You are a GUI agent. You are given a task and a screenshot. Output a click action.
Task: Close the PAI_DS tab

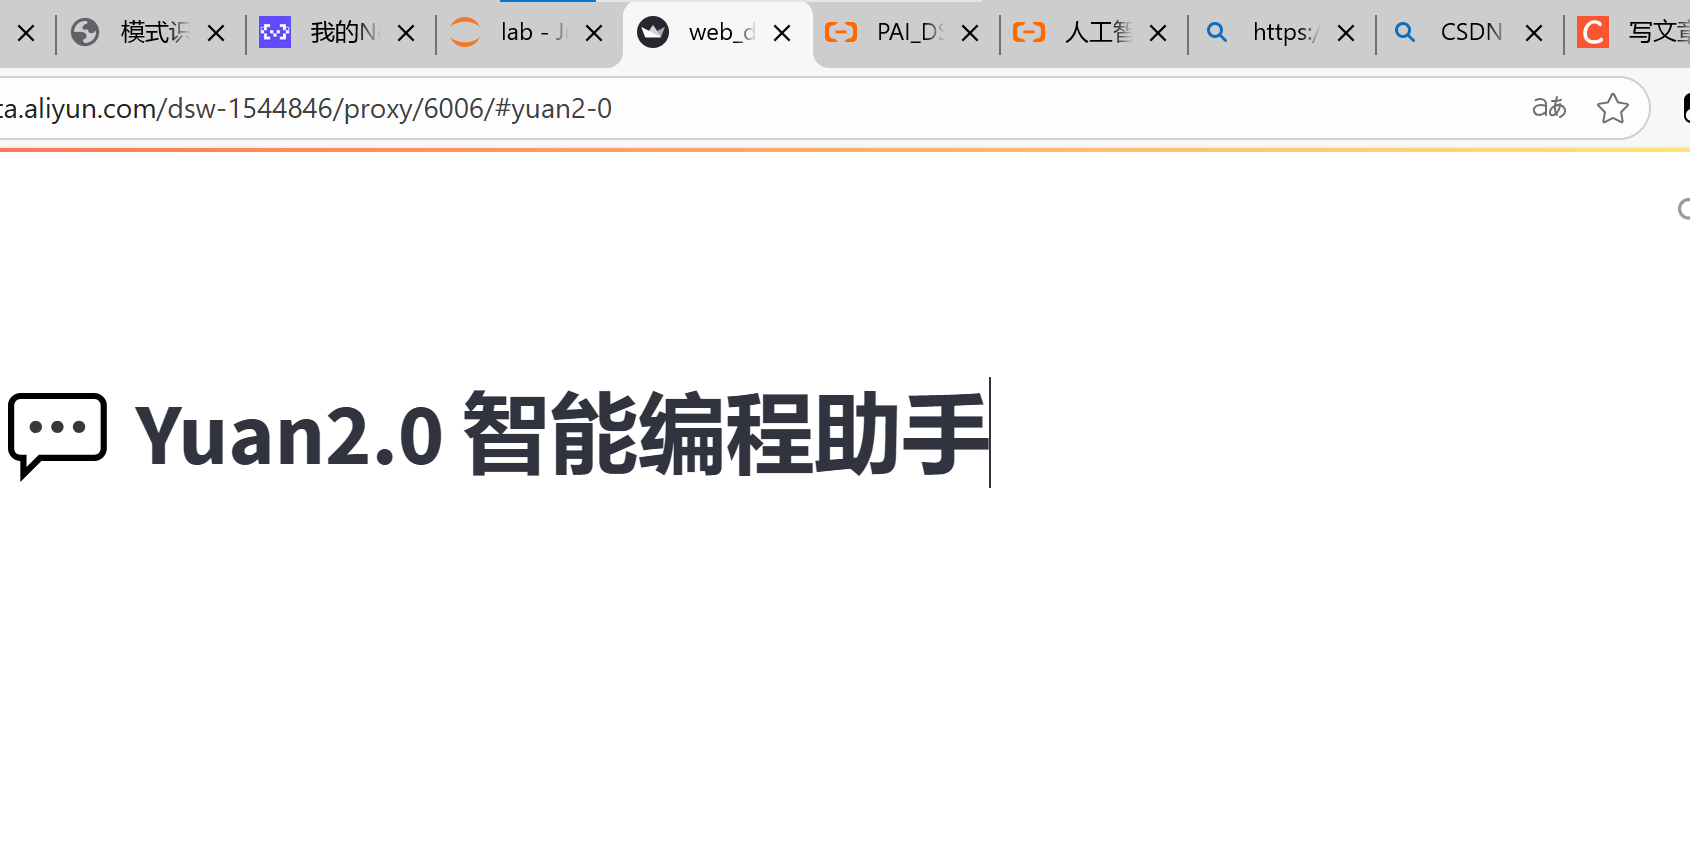[970, 34]
